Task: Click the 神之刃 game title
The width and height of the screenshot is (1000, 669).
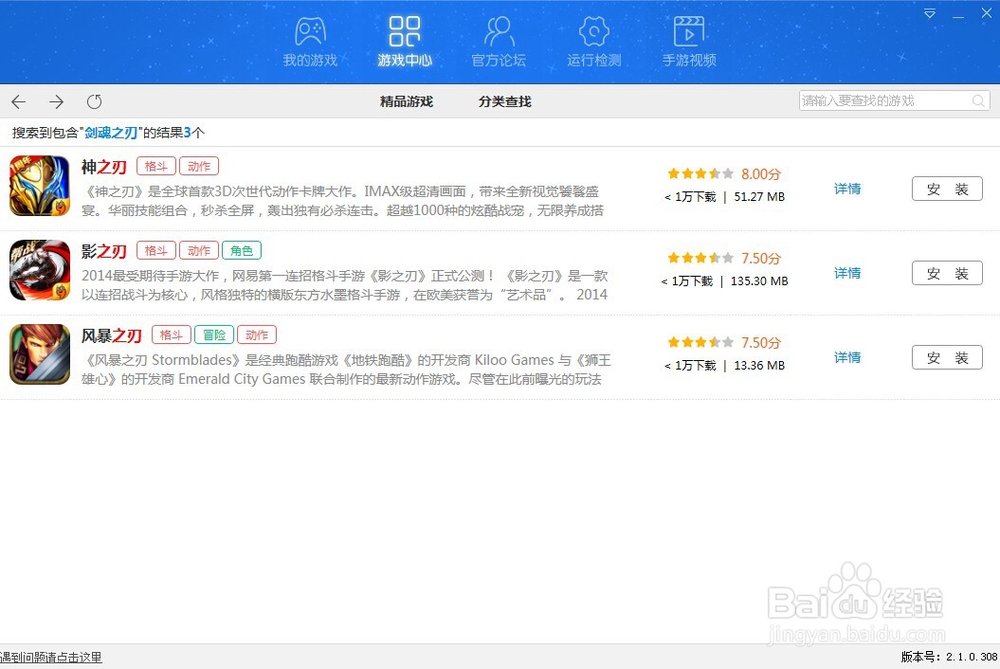Action: [104, 167]
